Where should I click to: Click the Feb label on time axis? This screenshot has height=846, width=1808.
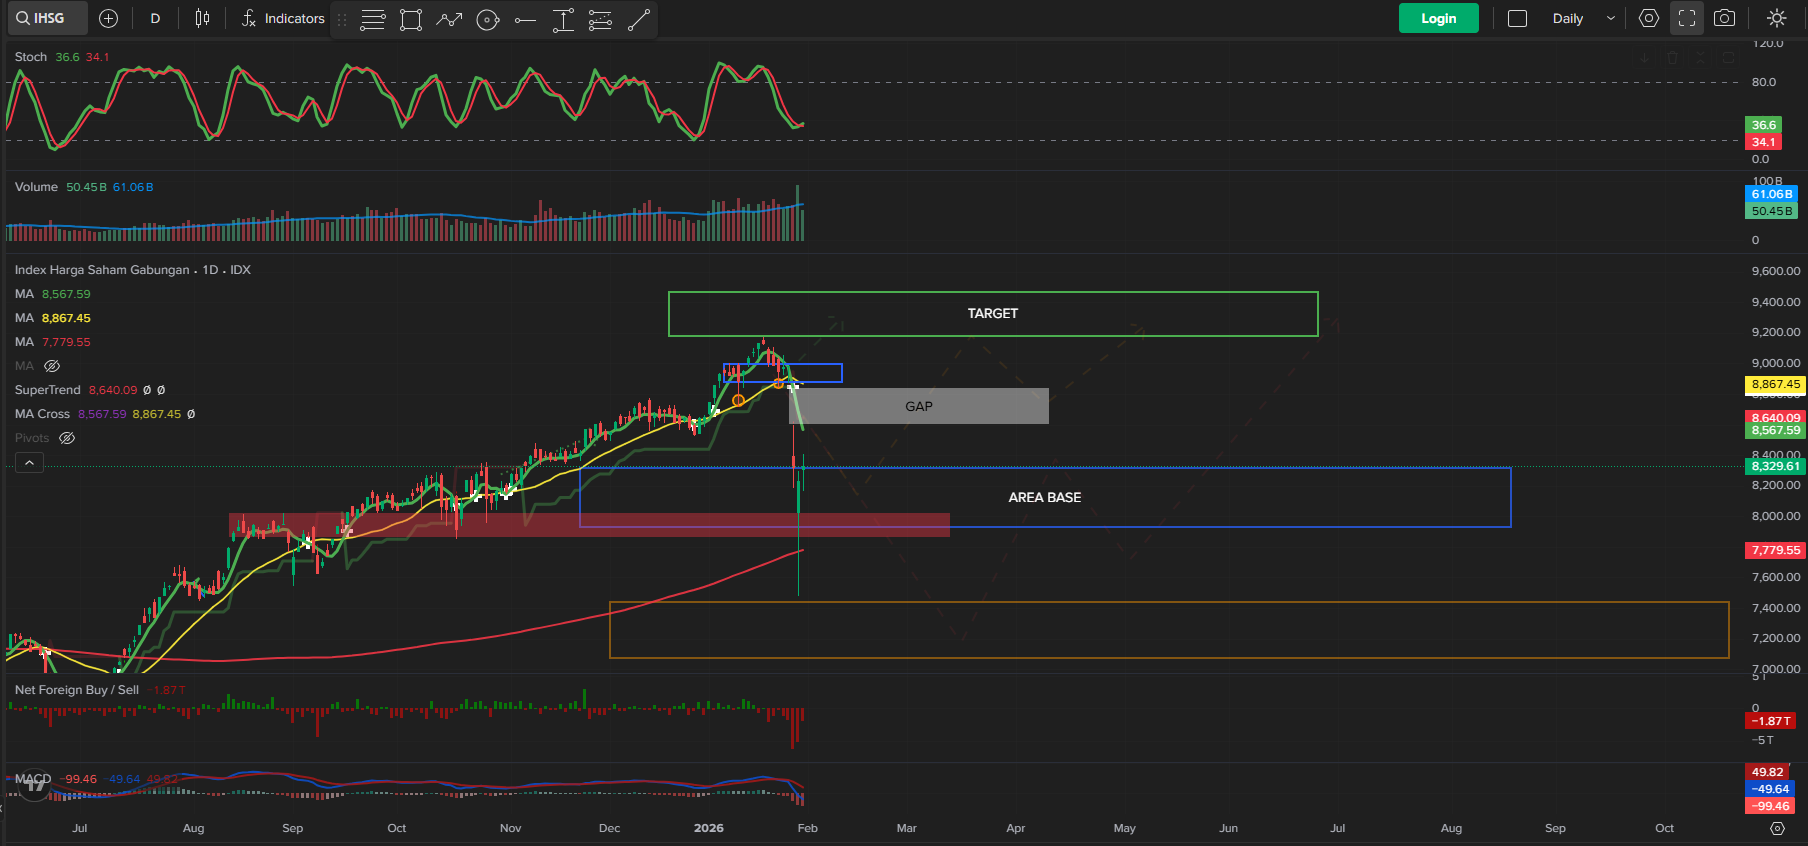pyautogui.click(x=808, y=828)
